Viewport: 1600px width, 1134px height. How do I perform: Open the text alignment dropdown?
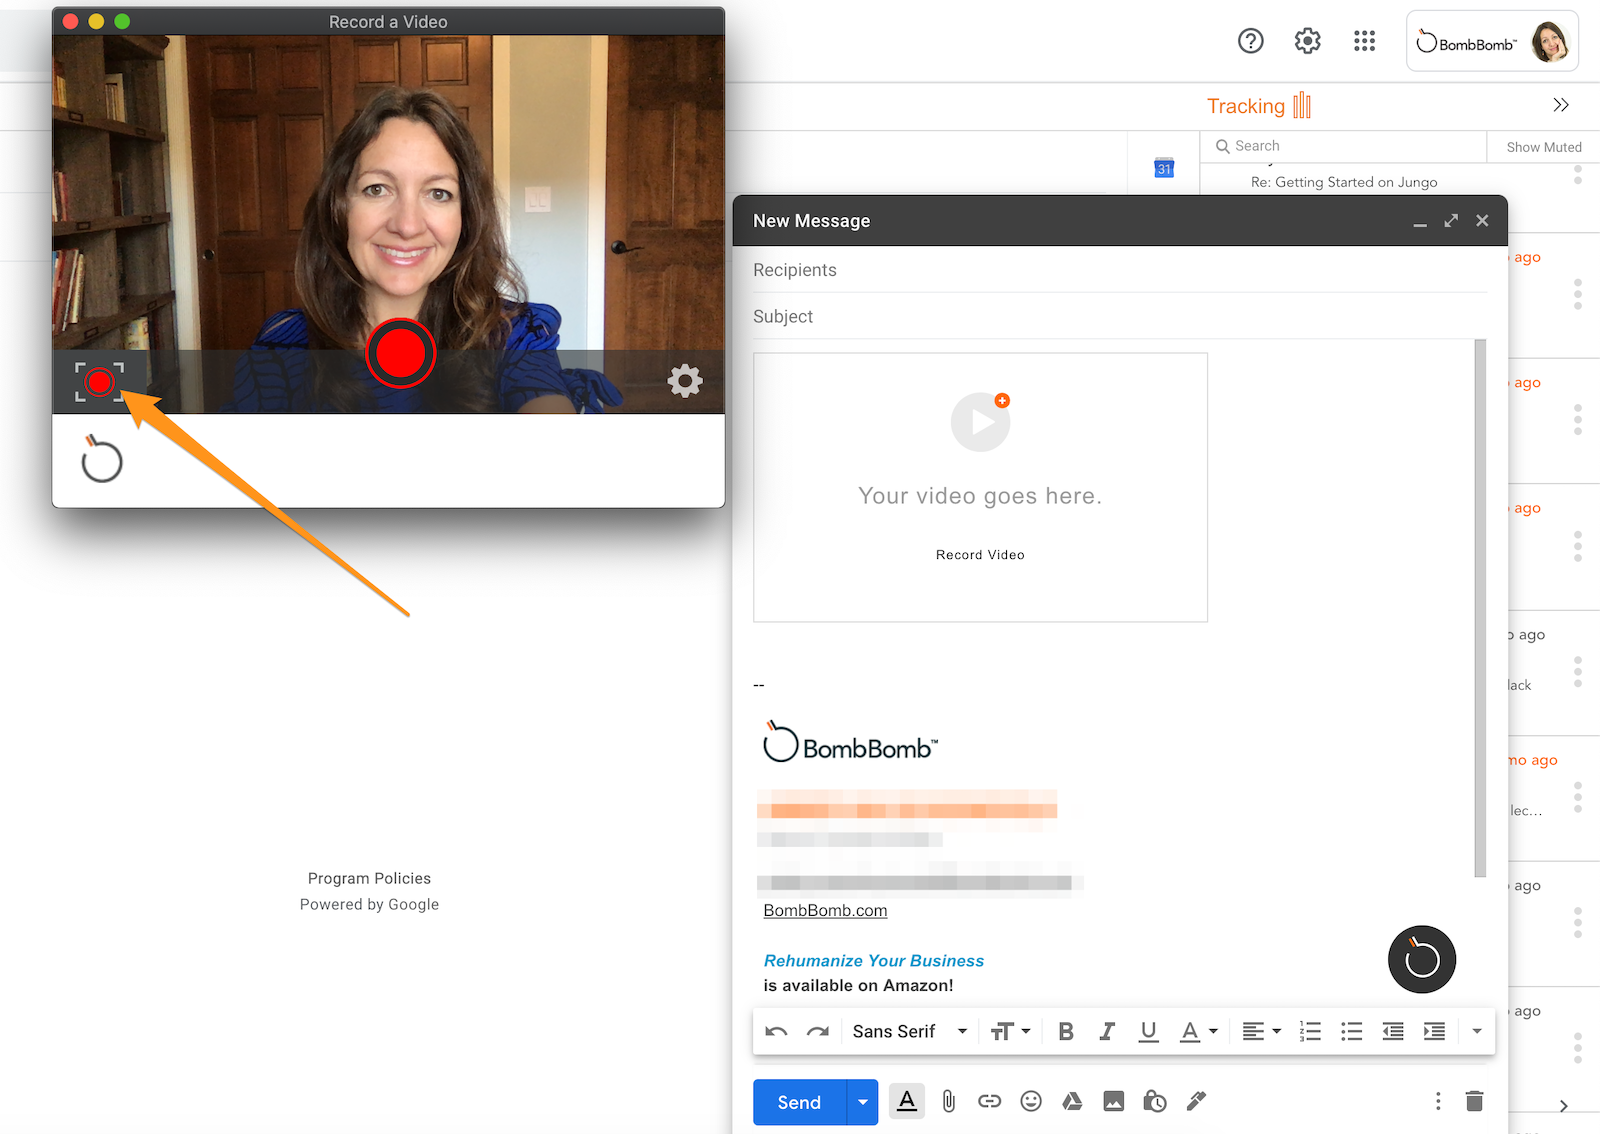(1261, 1032)
